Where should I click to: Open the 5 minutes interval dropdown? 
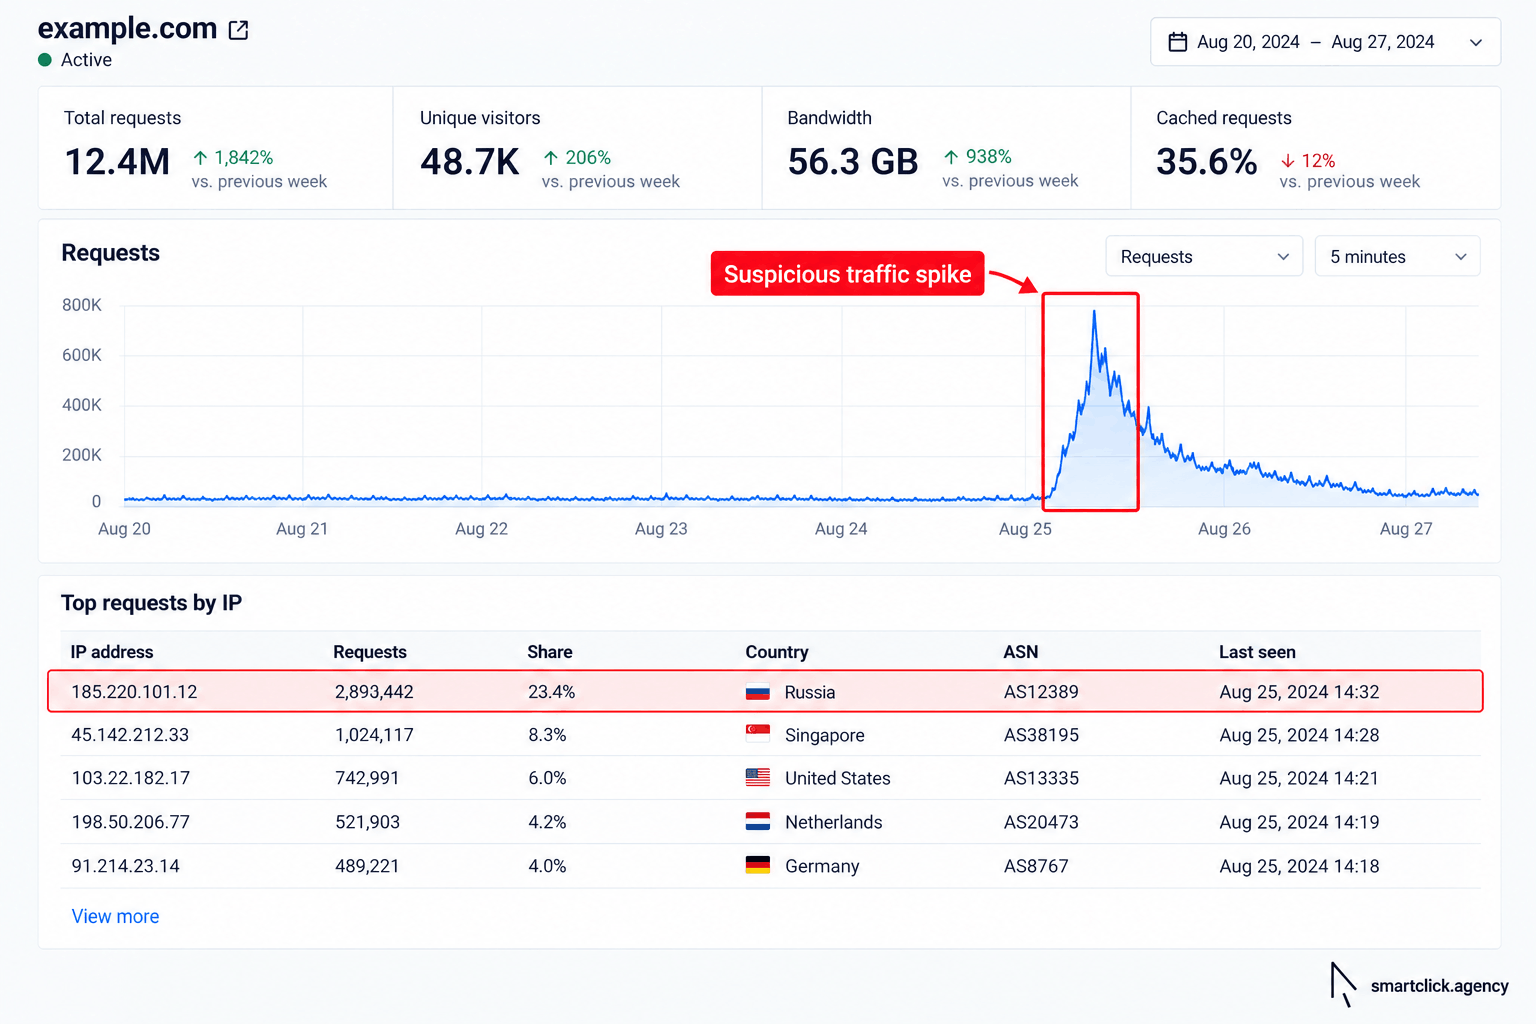point(1397,257)
